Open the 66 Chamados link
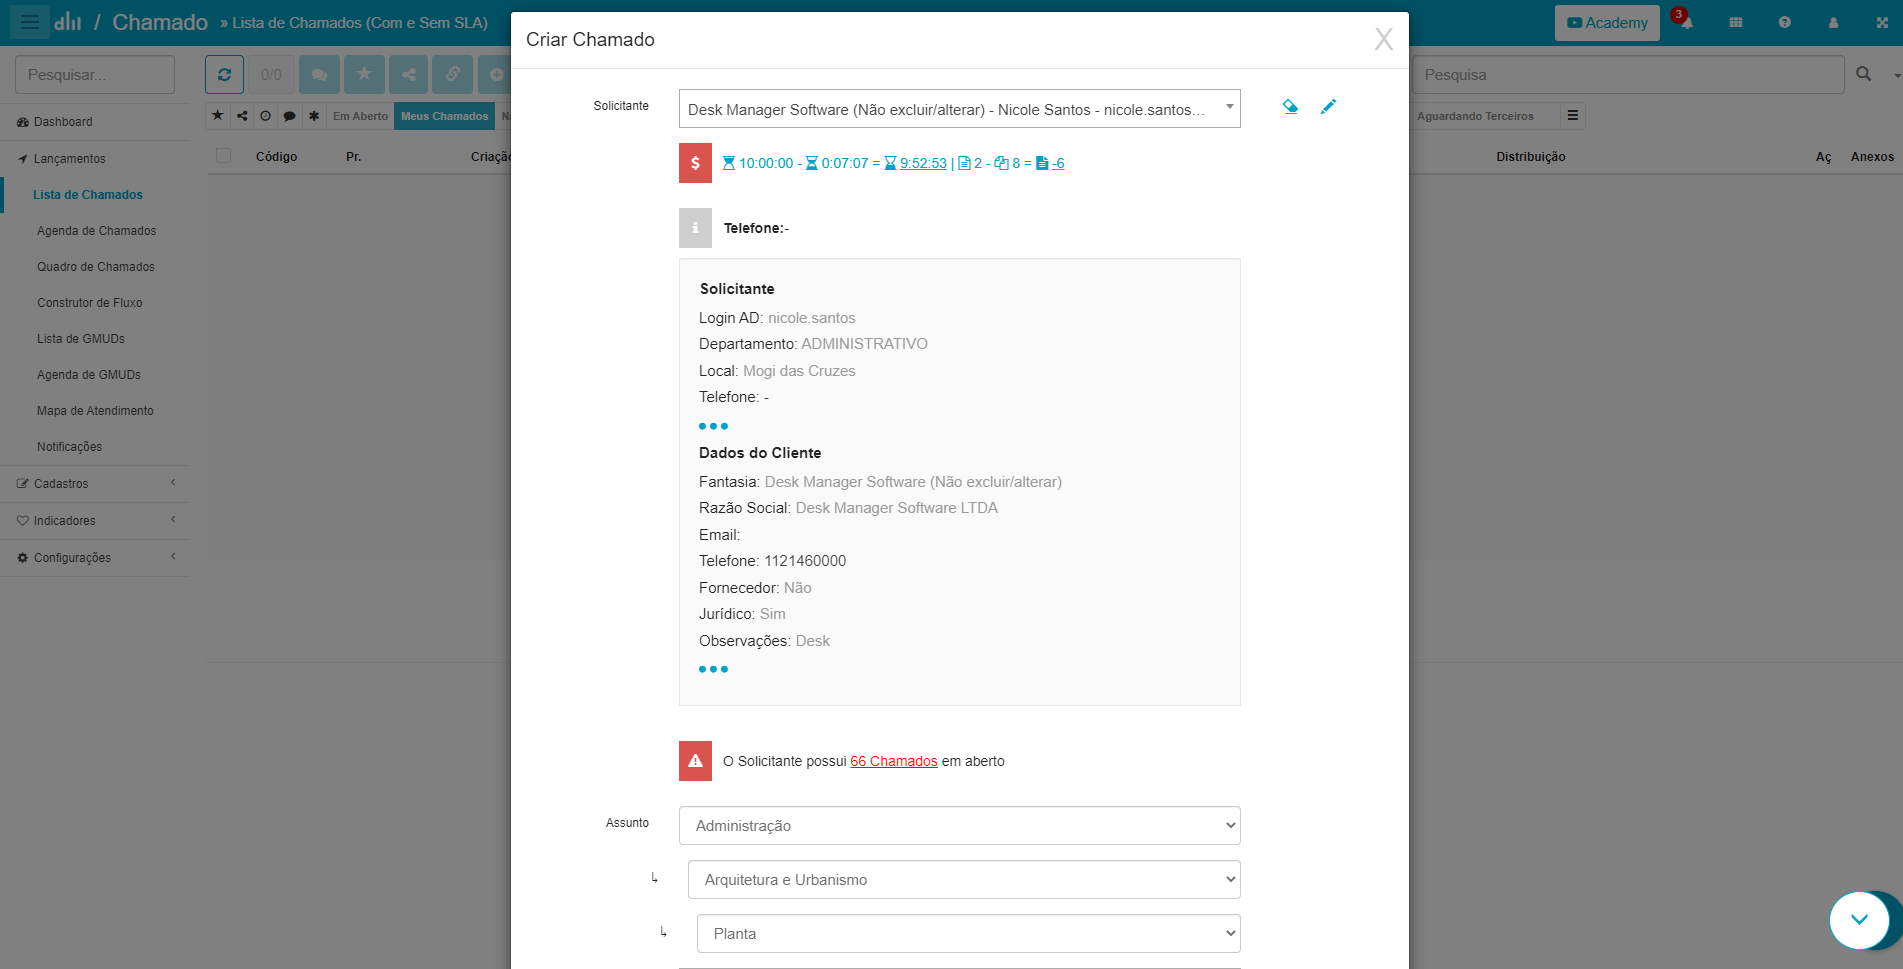The image size is (1903, 969). [894, 761]
